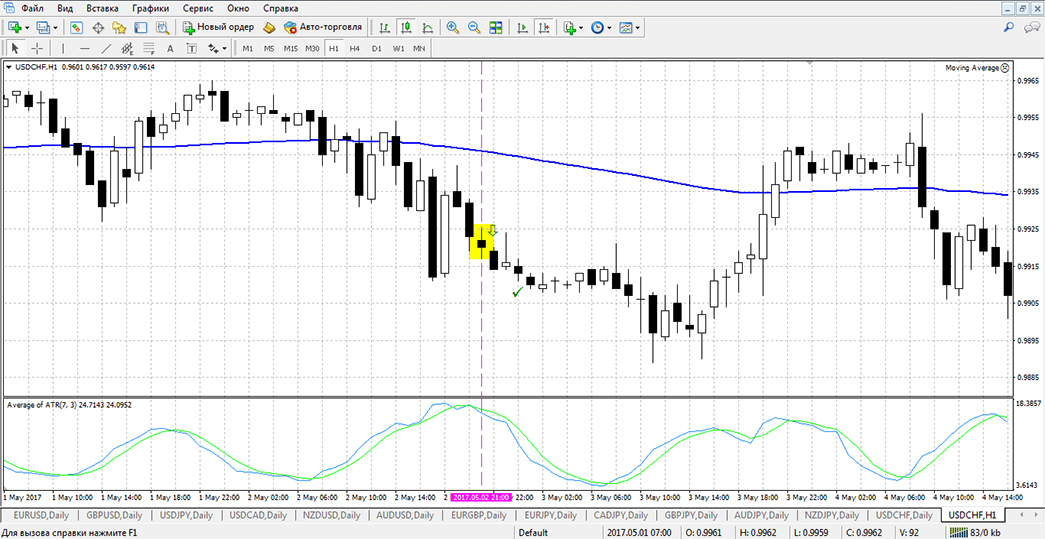Viewport: 1045px width, 539px height.
Task: Select the crosshair tool
Action: (x=37, y=48)
